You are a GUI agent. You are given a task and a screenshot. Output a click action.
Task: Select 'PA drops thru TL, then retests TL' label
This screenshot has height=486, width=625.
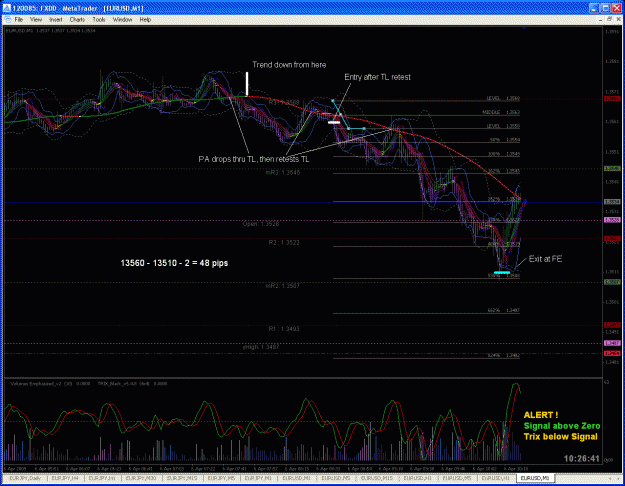pos(254,159)
